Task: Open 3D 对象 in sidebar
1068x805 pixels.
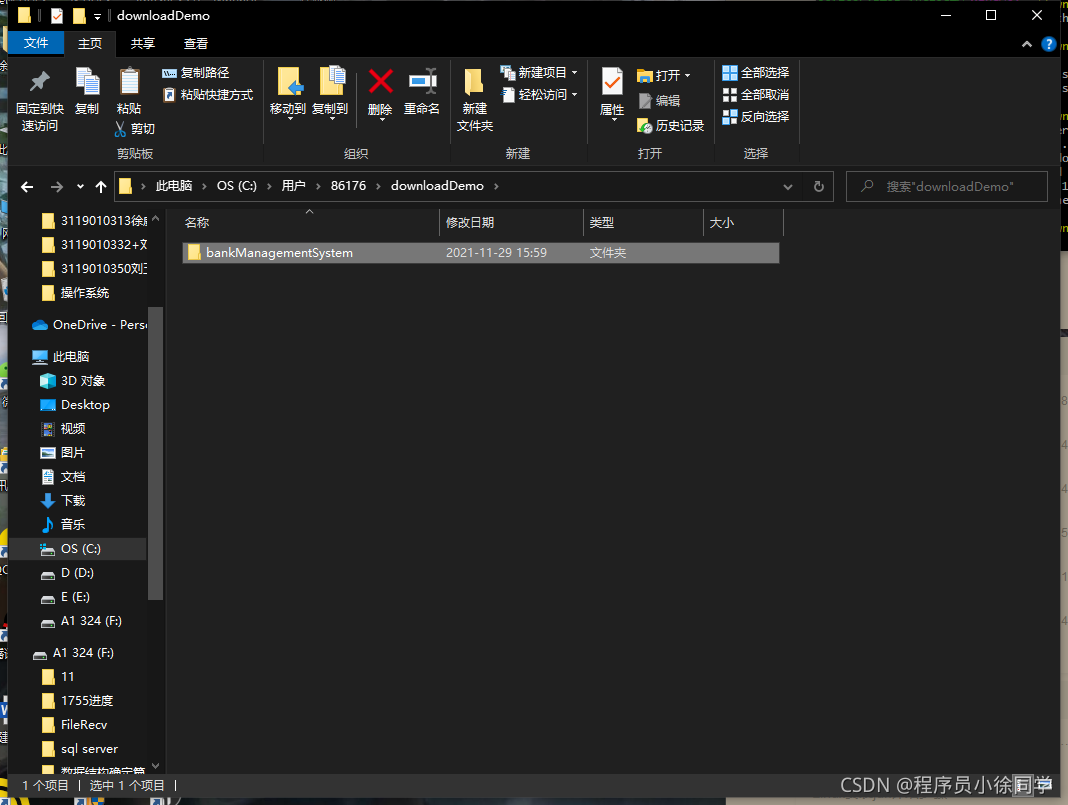Action: tap(73, 381)
